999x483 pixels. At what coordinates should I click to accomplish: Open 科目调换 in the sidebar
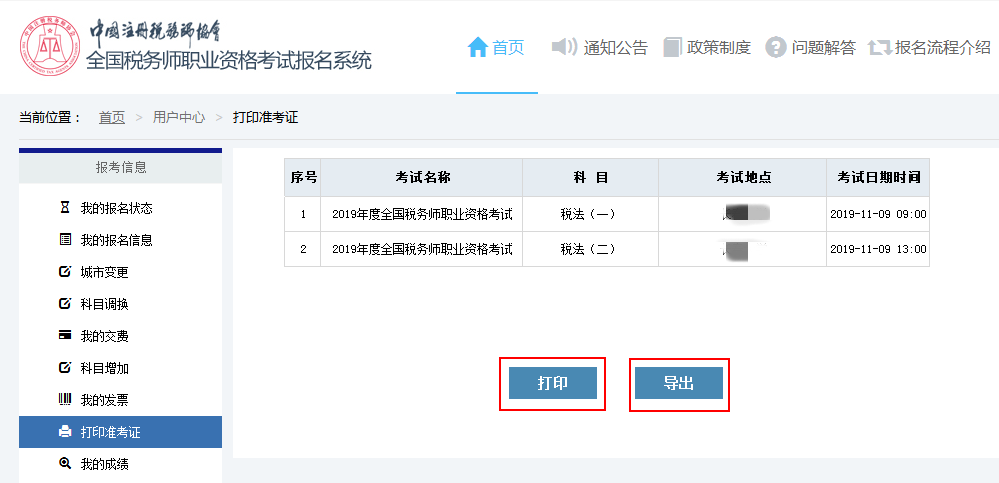(x=104, y=304)
